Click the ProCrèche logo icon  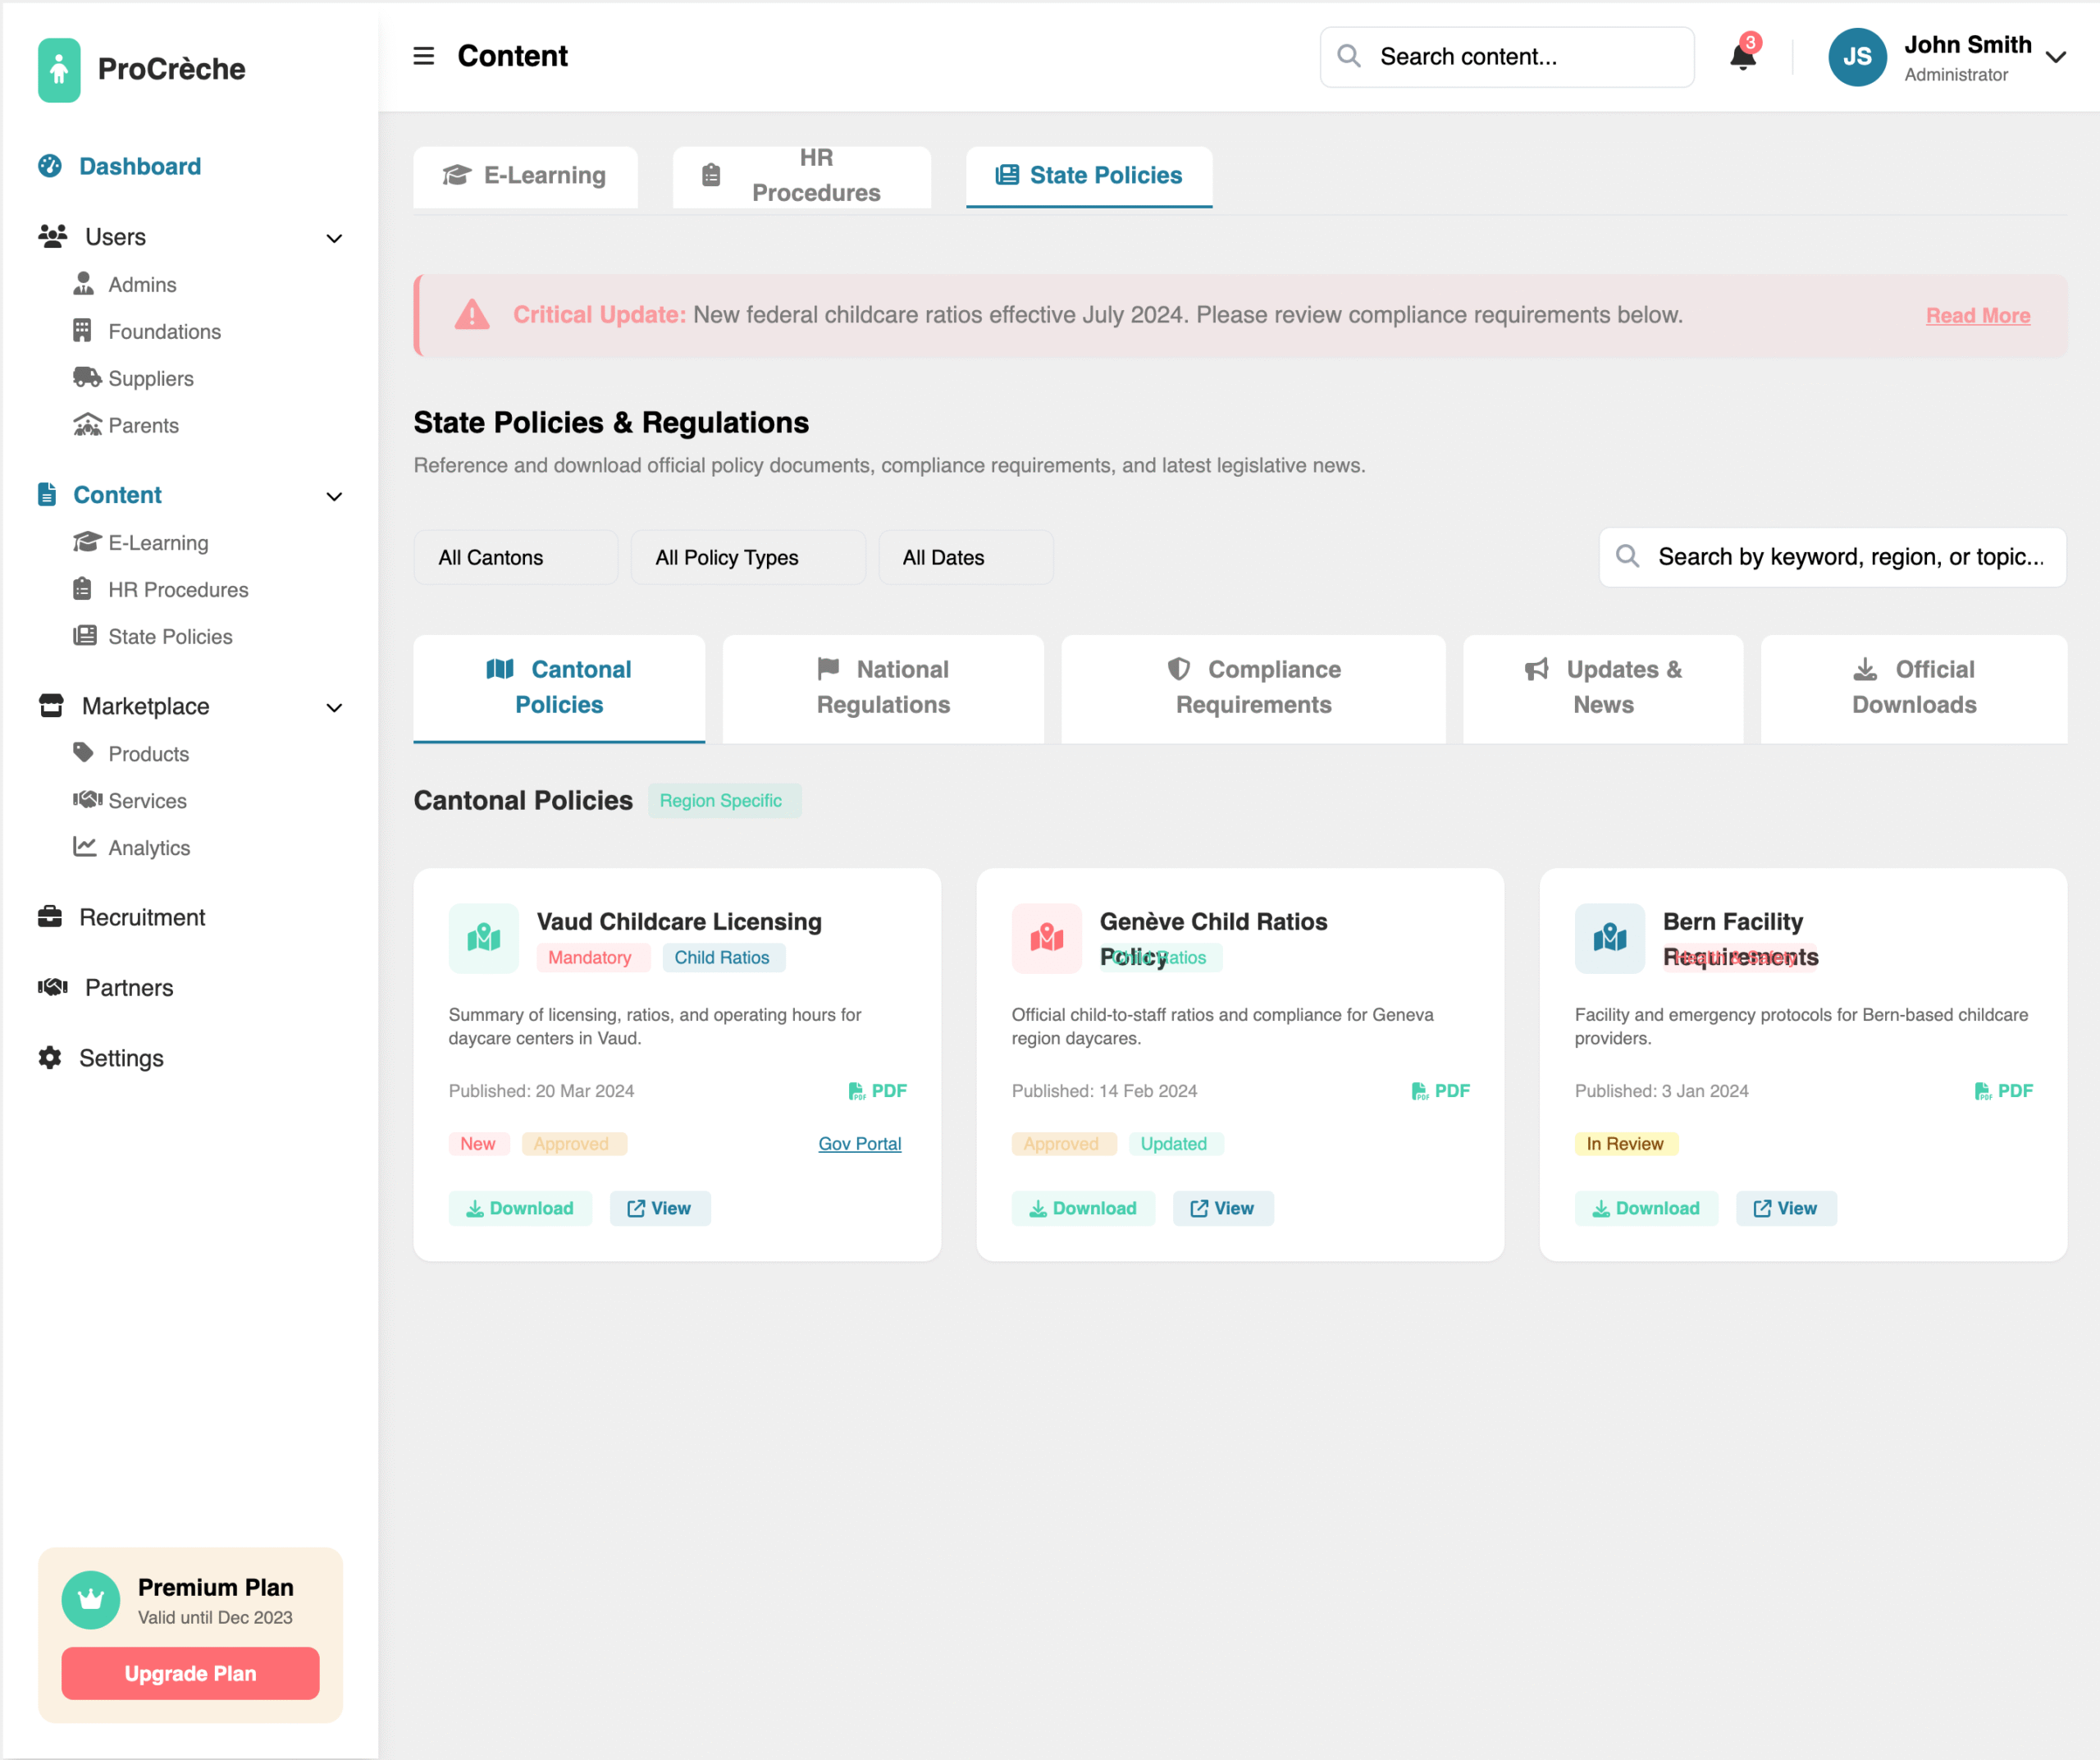point(59,69)
